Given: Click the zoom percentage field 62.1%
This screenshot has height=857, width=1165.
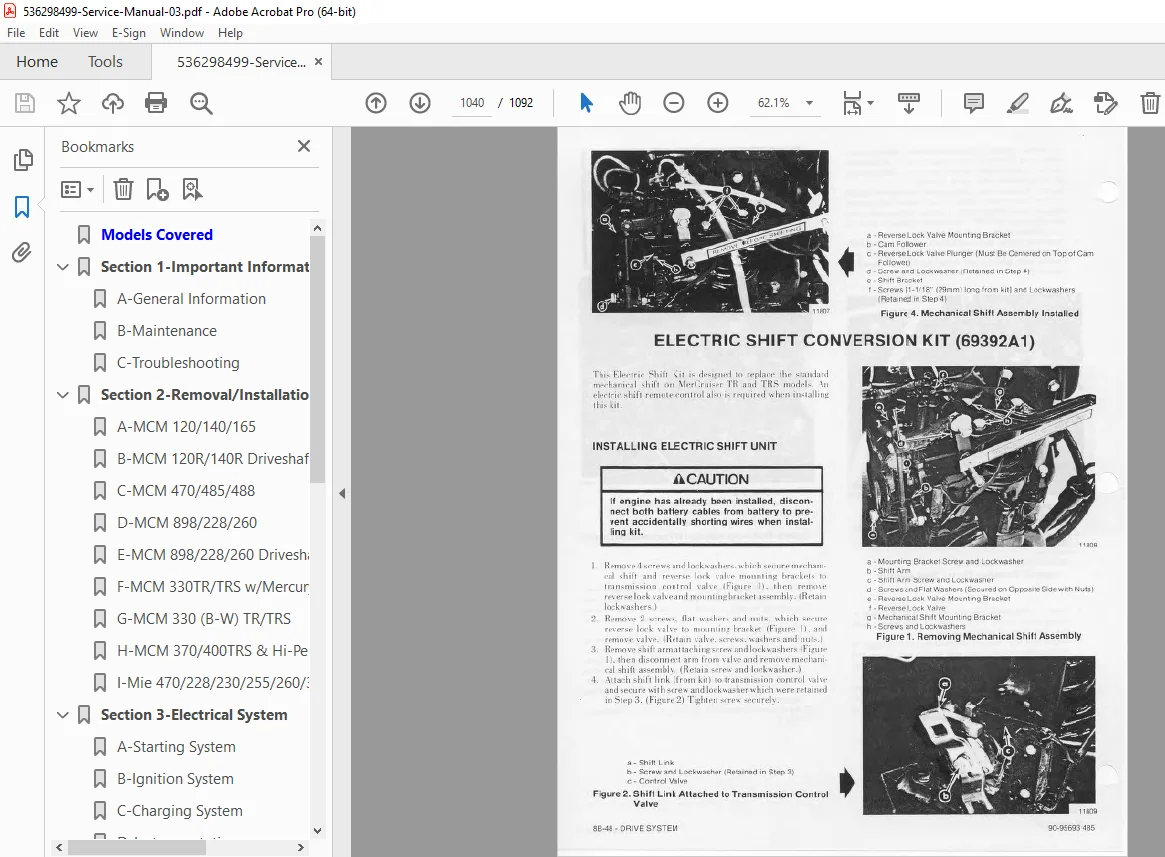Looking at the screenshot, I should pyautogui.click(x=773, y=103).
